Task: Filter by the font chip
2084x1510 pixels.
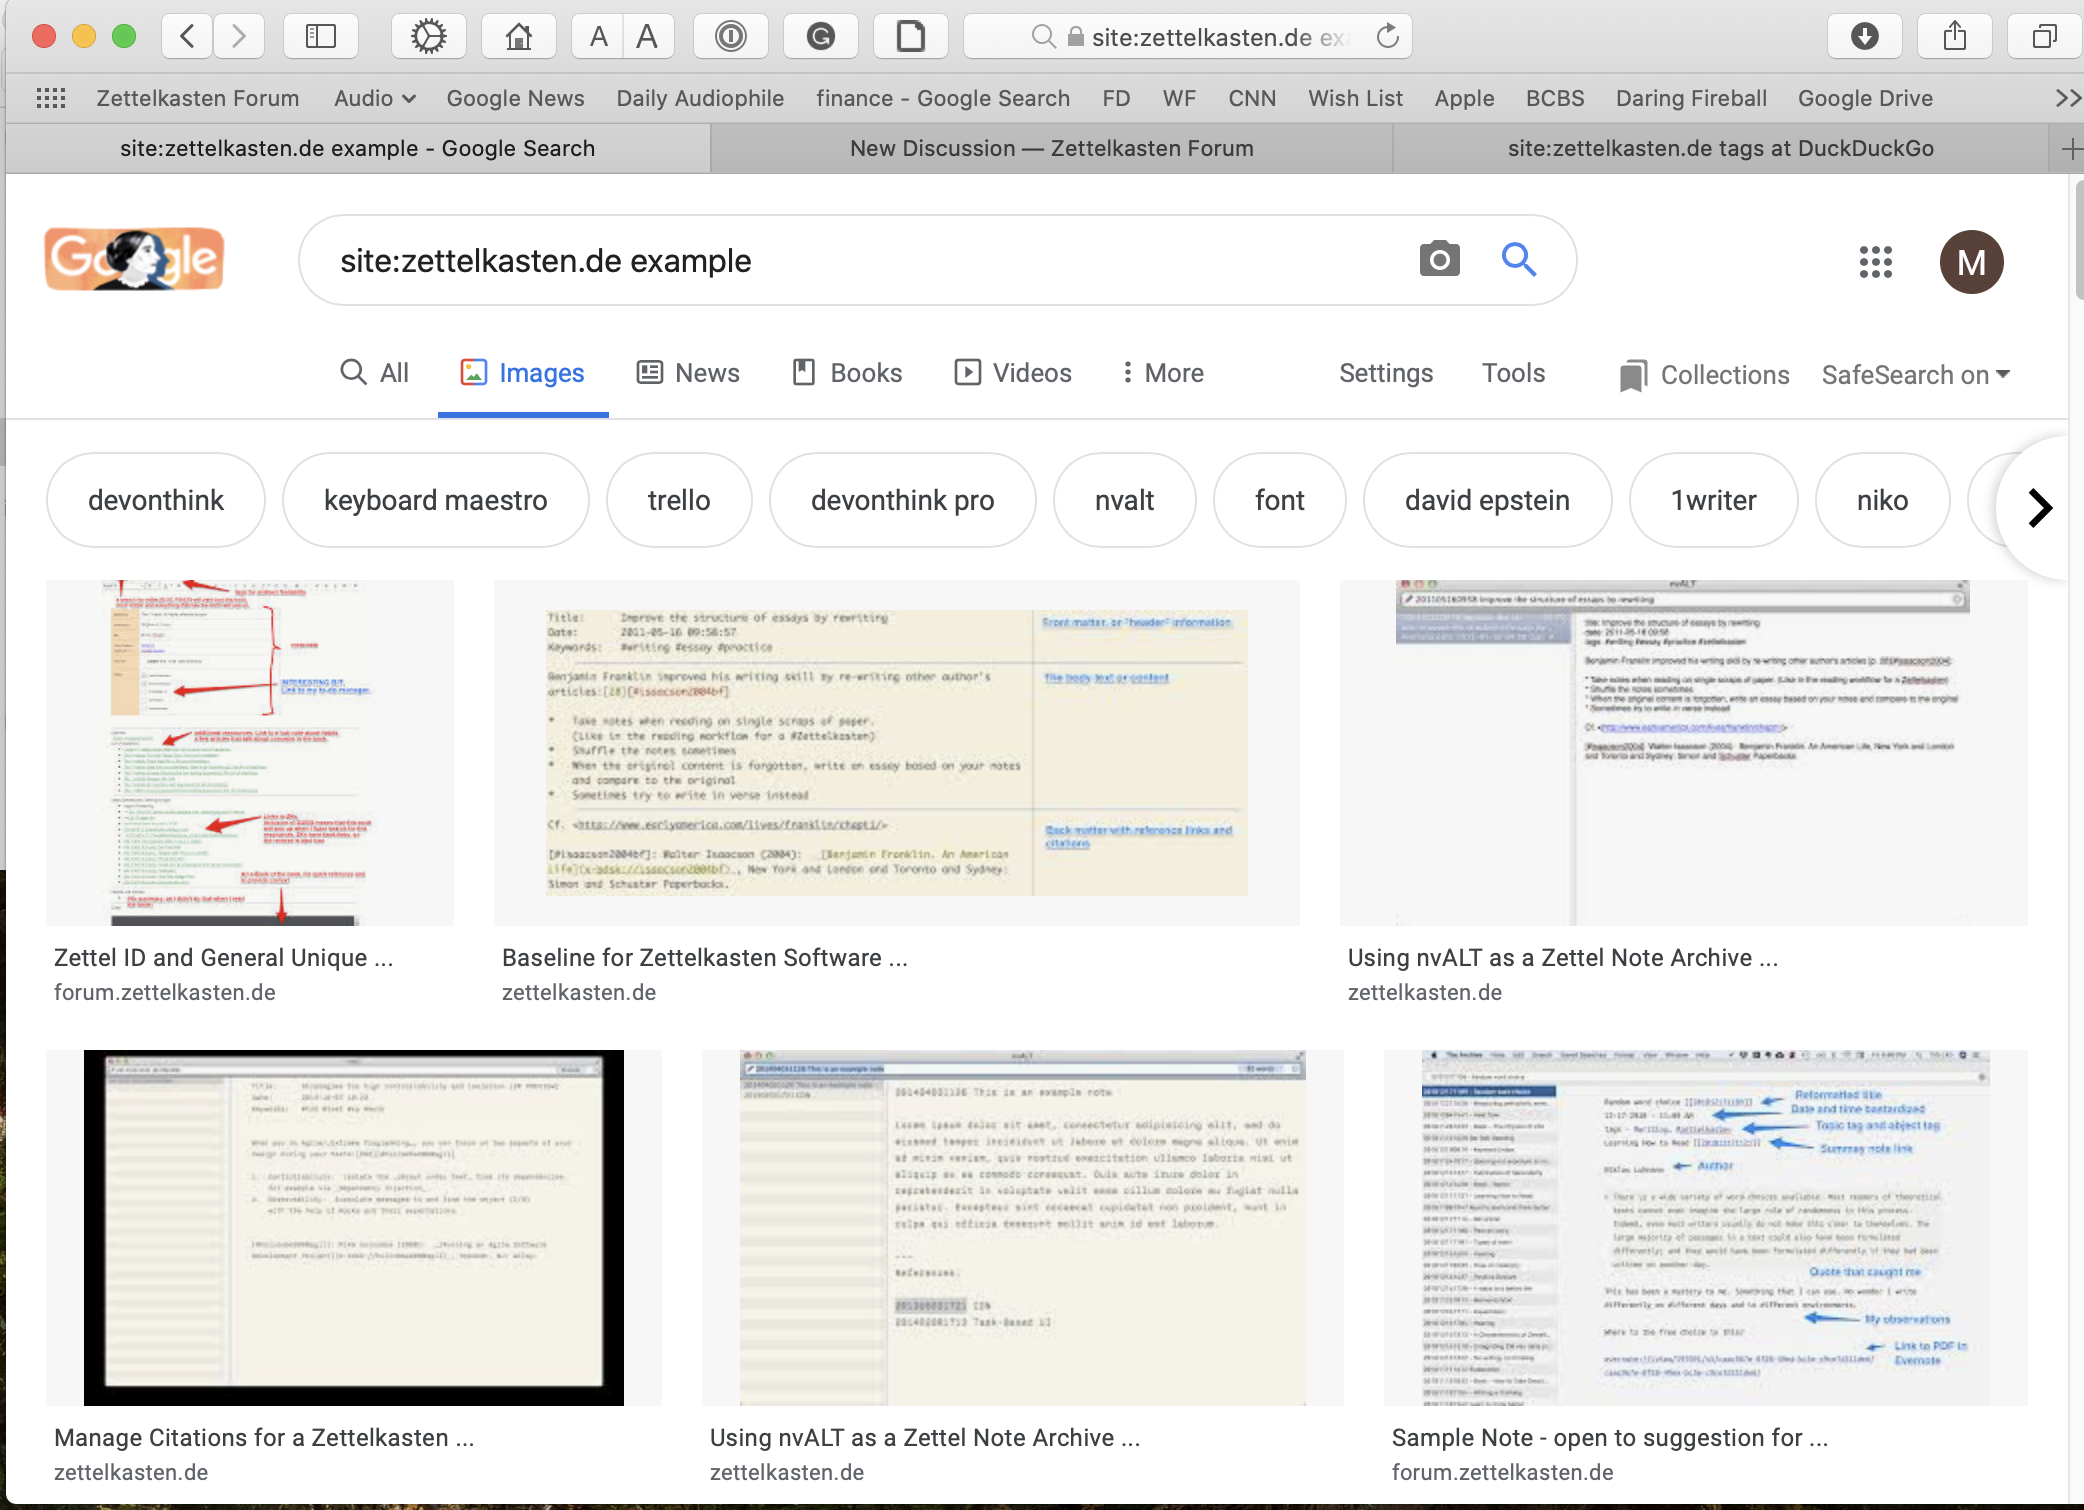Action: pos(1280,500)
